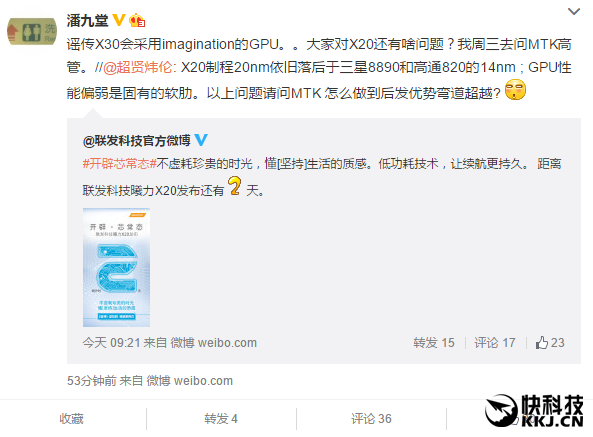Open the 评论 36 comments tab
This screenshot has height=437, width=593.
[x=371, y=419]
